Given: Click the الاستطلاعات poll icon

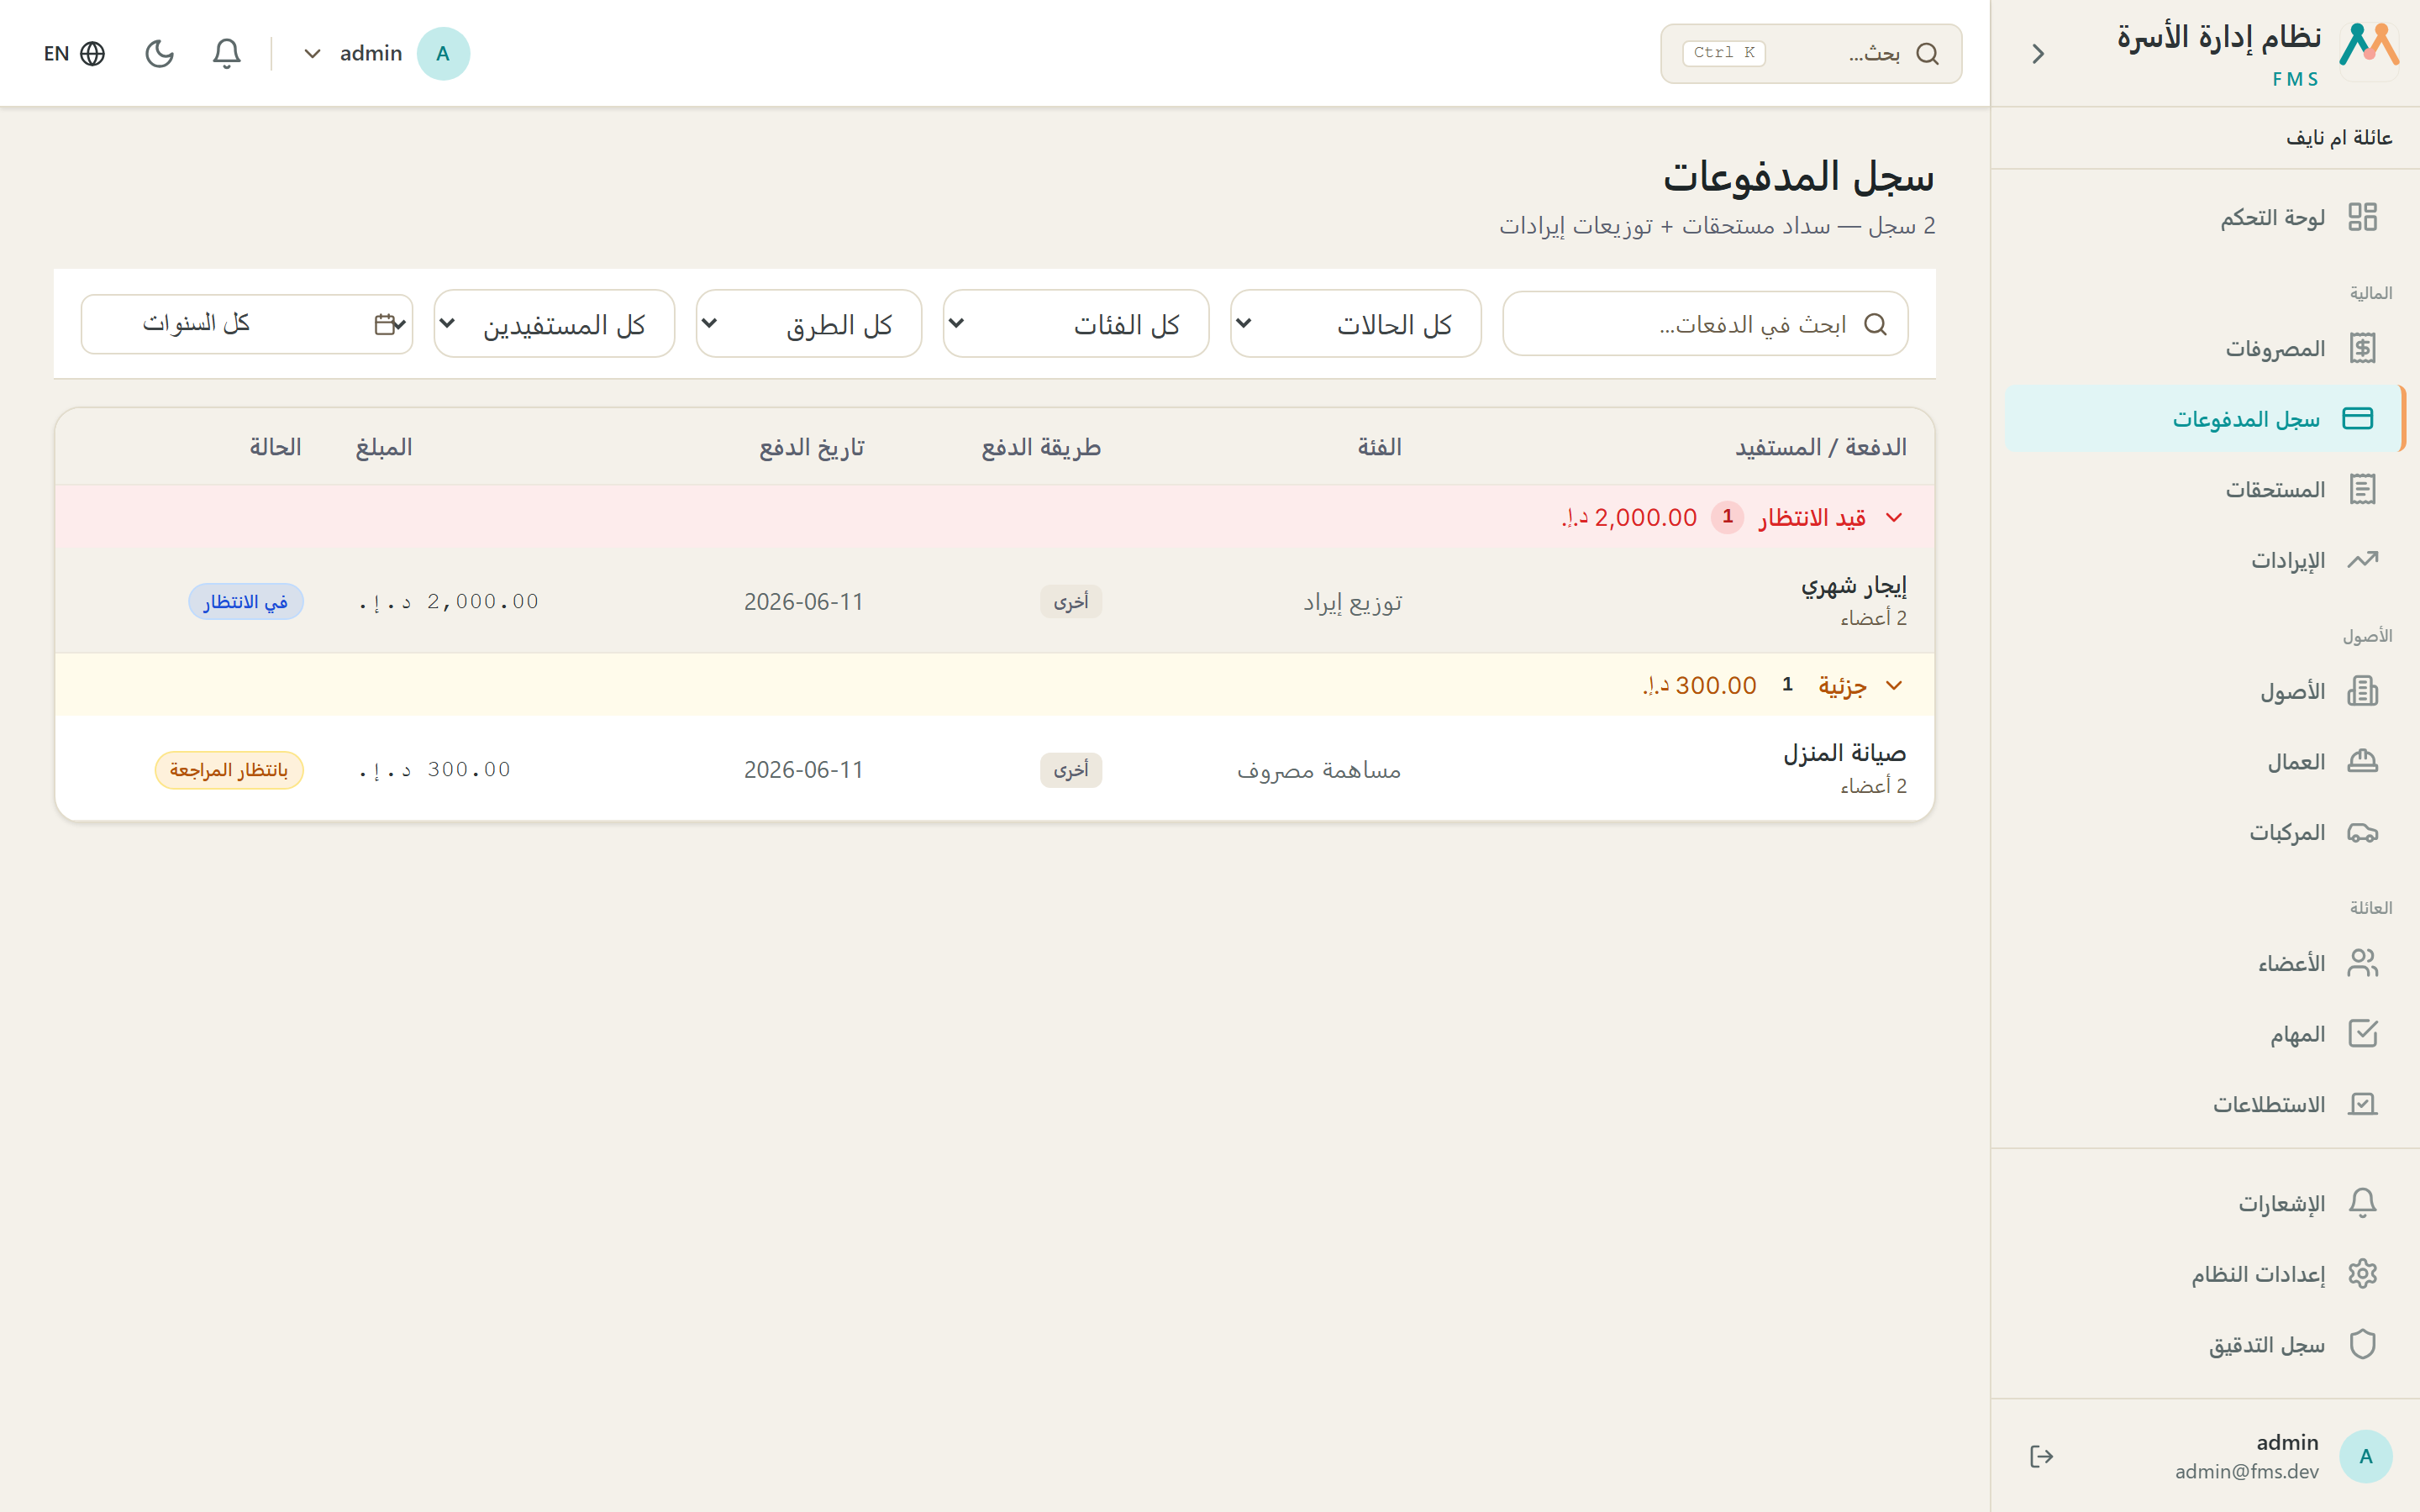Looking at the screenshot, I should coord(2362,1104).
